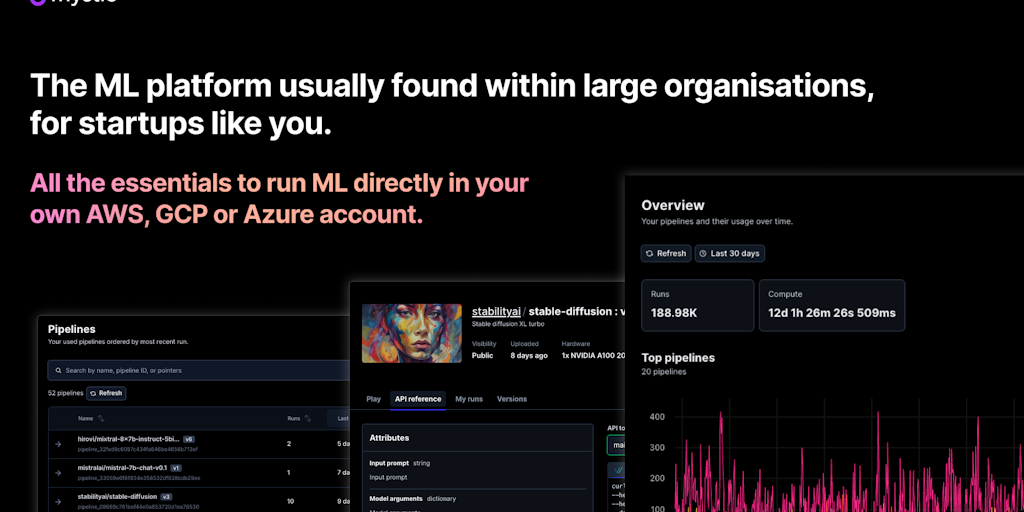The height and width of the screenshot is (512, 1024).
Task: Sort pipelines by the Runs column arrows
Action: pyautogui.click(x=308, y=419)
